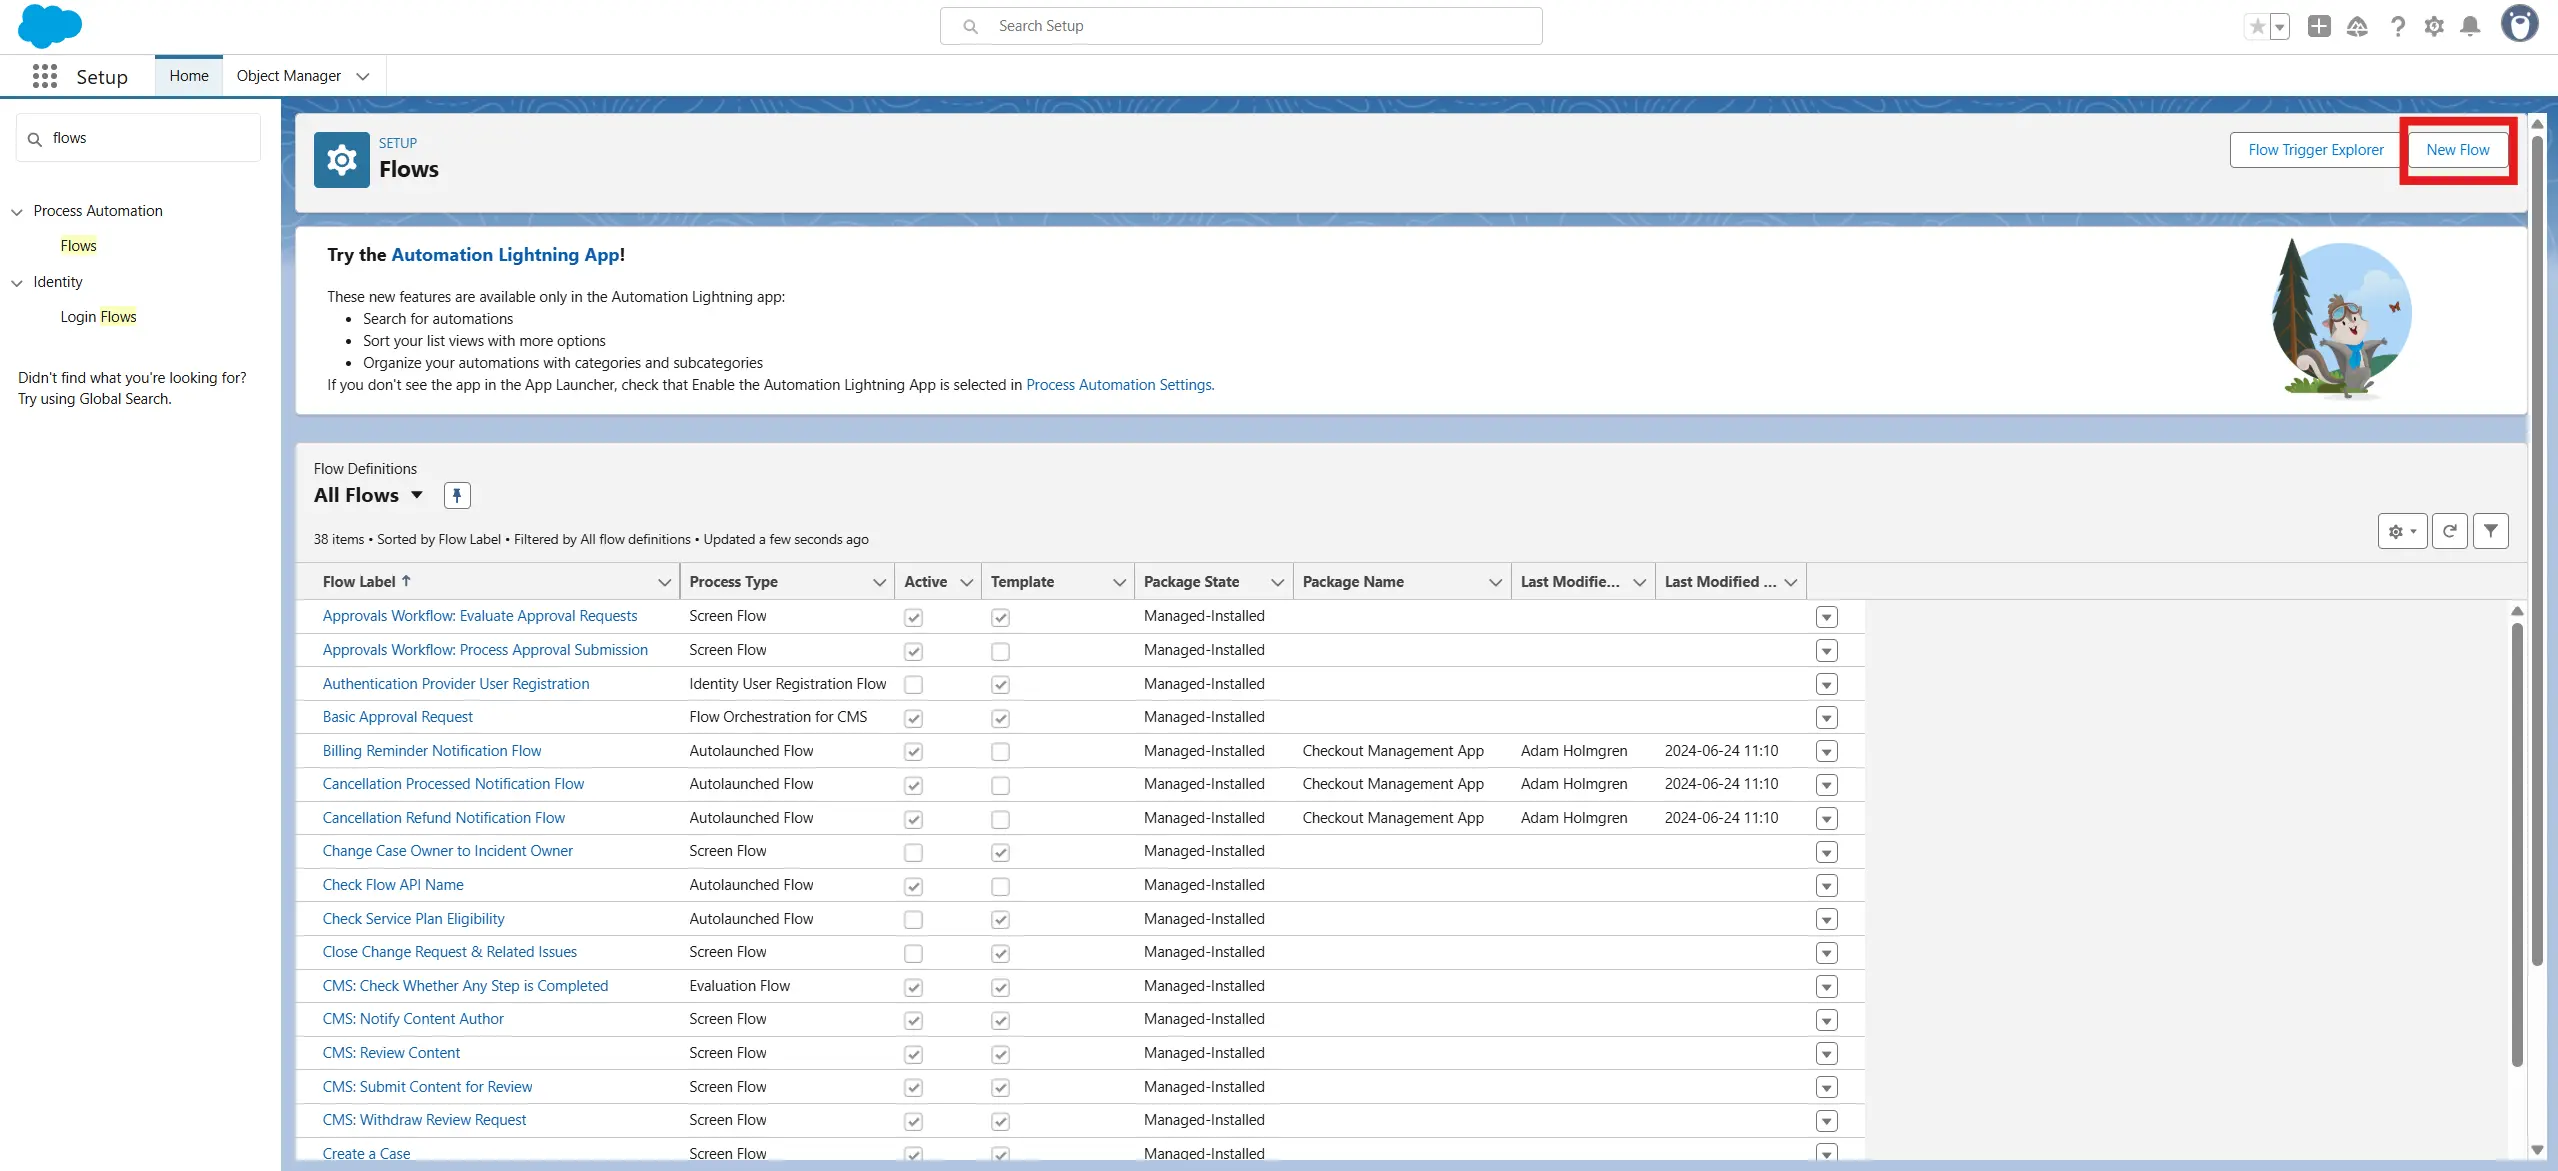Screen dimensions: 2558x1171
Task: Pin the All Flows list view
Action: tap(457, 495)
